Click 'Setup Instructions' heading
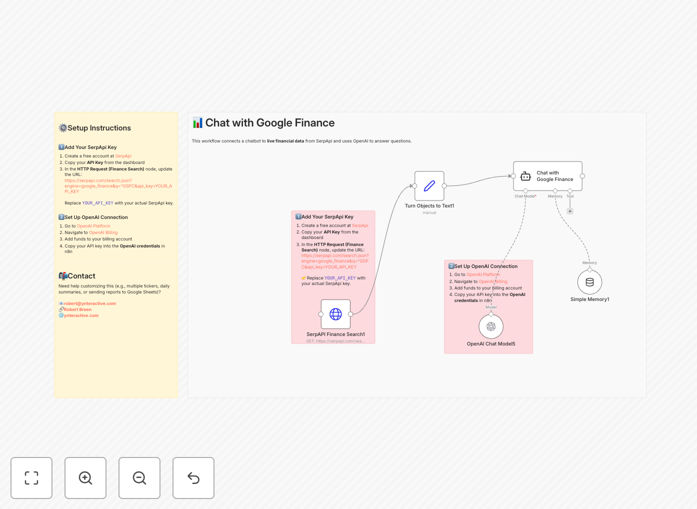Image resolution: width=697 pixels, height=509 pixels. pyautogui.click(x=99, y=128)
